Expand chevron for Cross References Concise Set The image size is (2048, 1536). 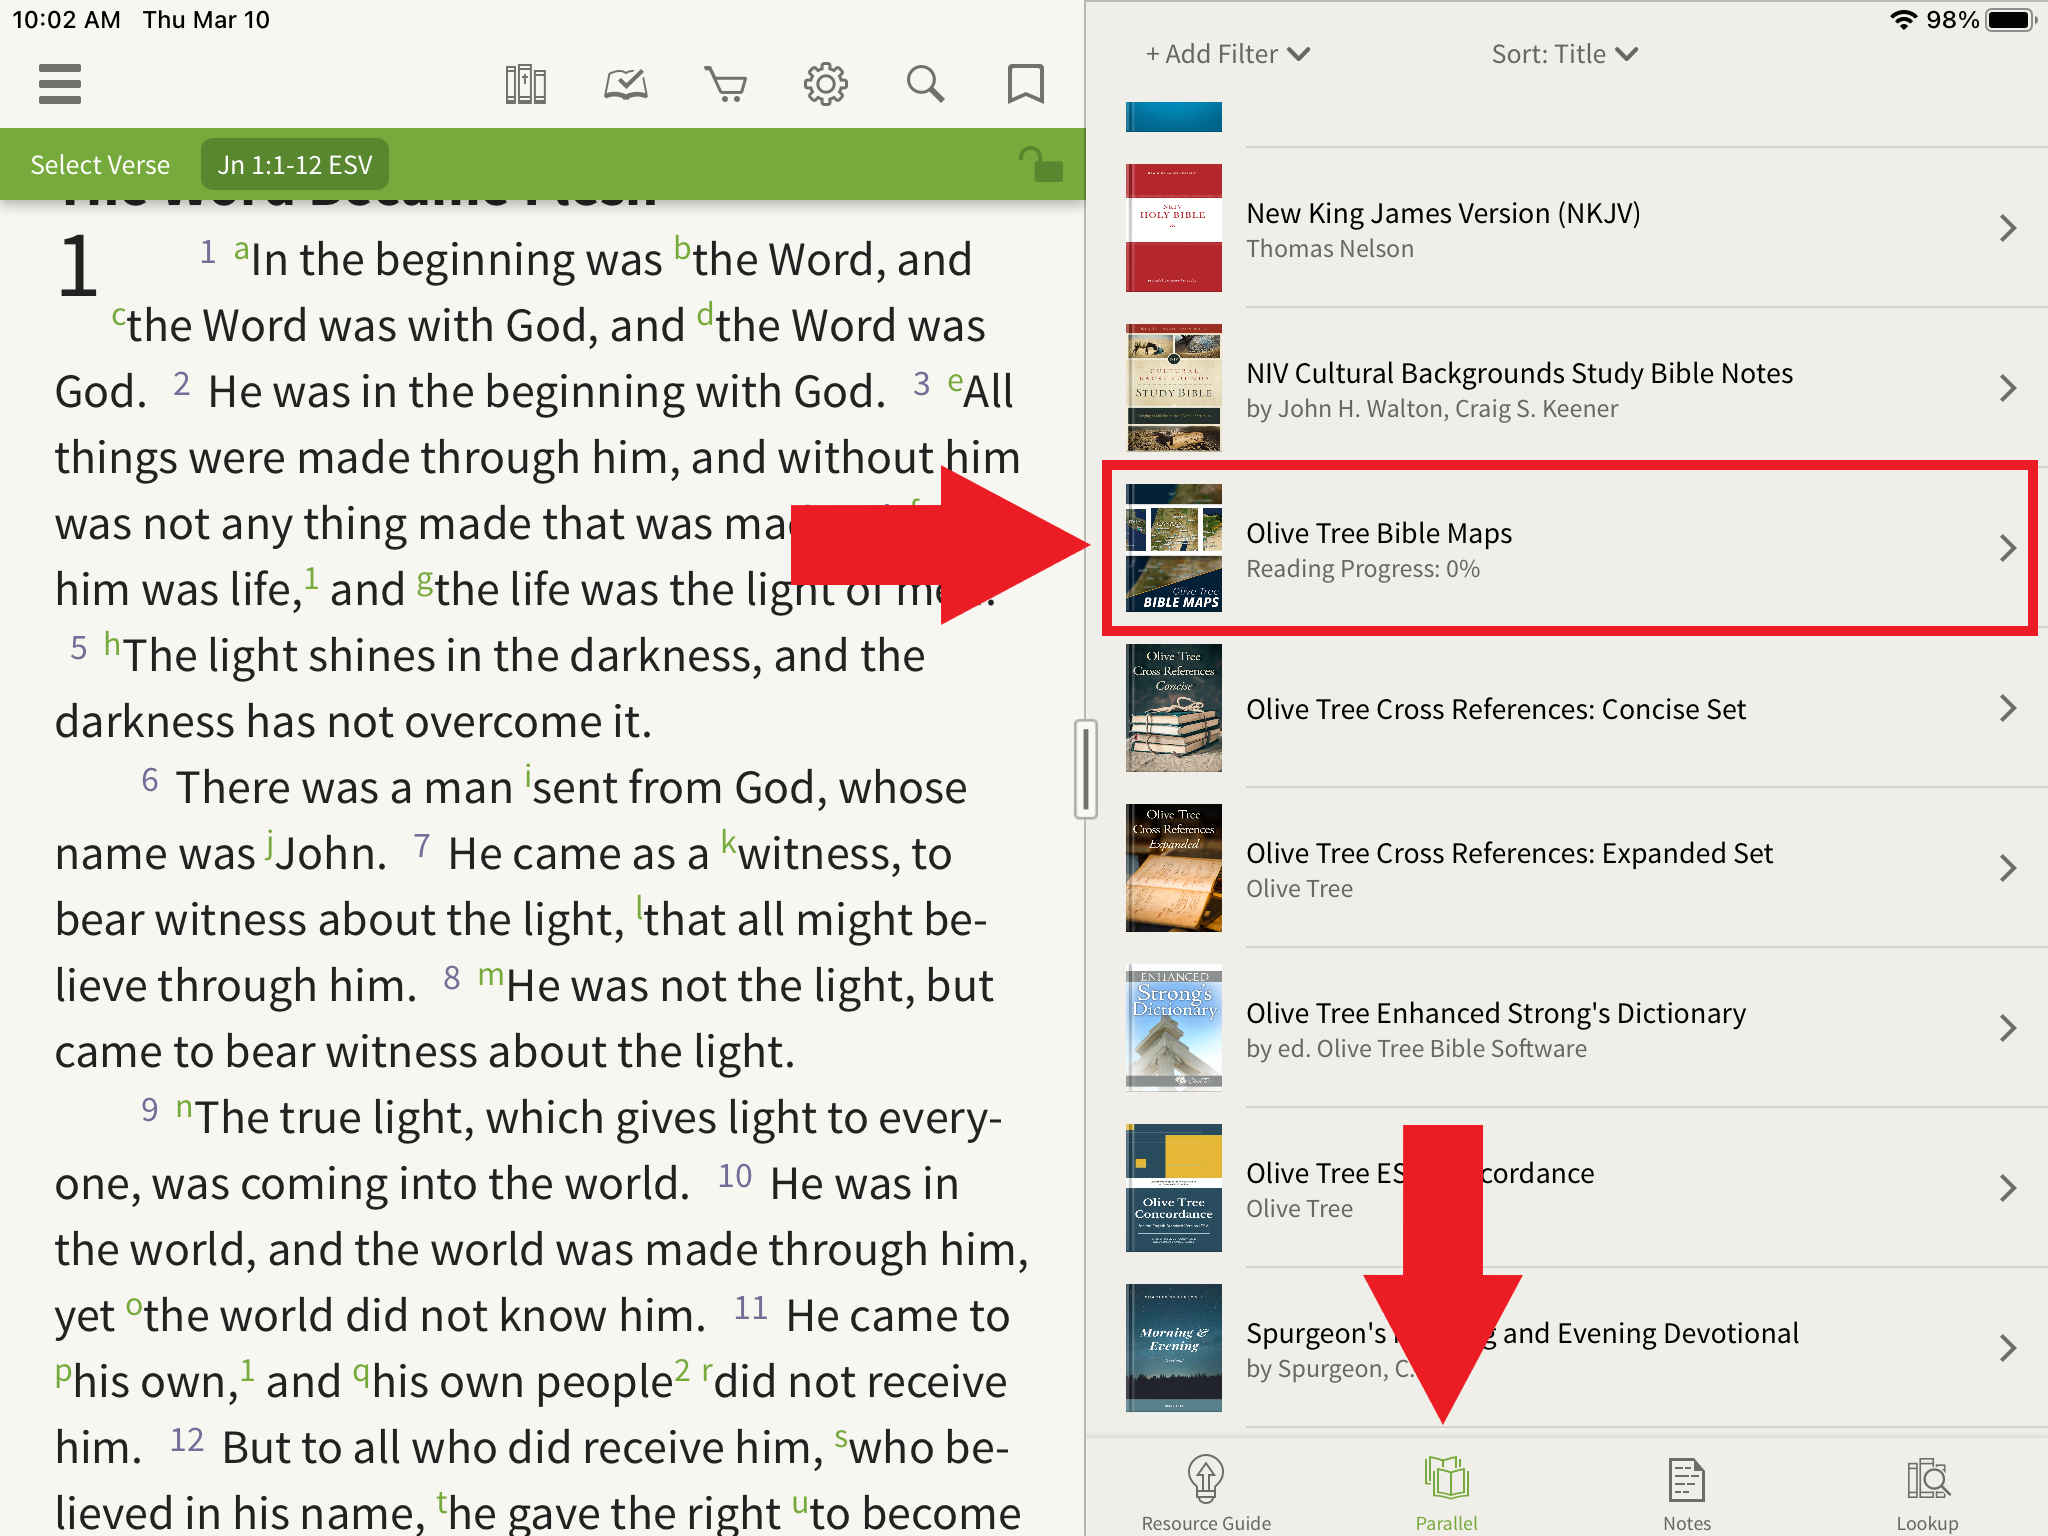[x=2008, y=708]
